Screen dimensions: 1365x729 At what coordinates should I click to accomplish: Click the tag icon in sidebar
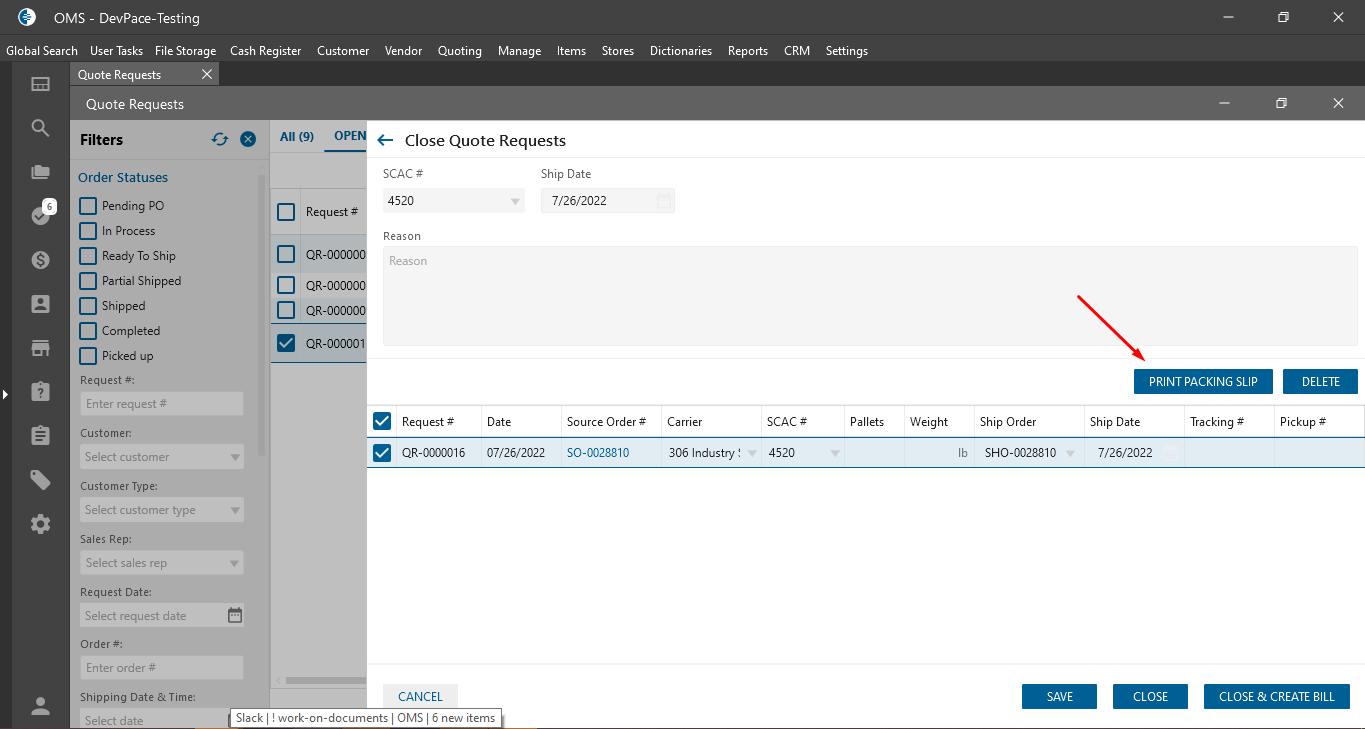click(x=40, y=480)
